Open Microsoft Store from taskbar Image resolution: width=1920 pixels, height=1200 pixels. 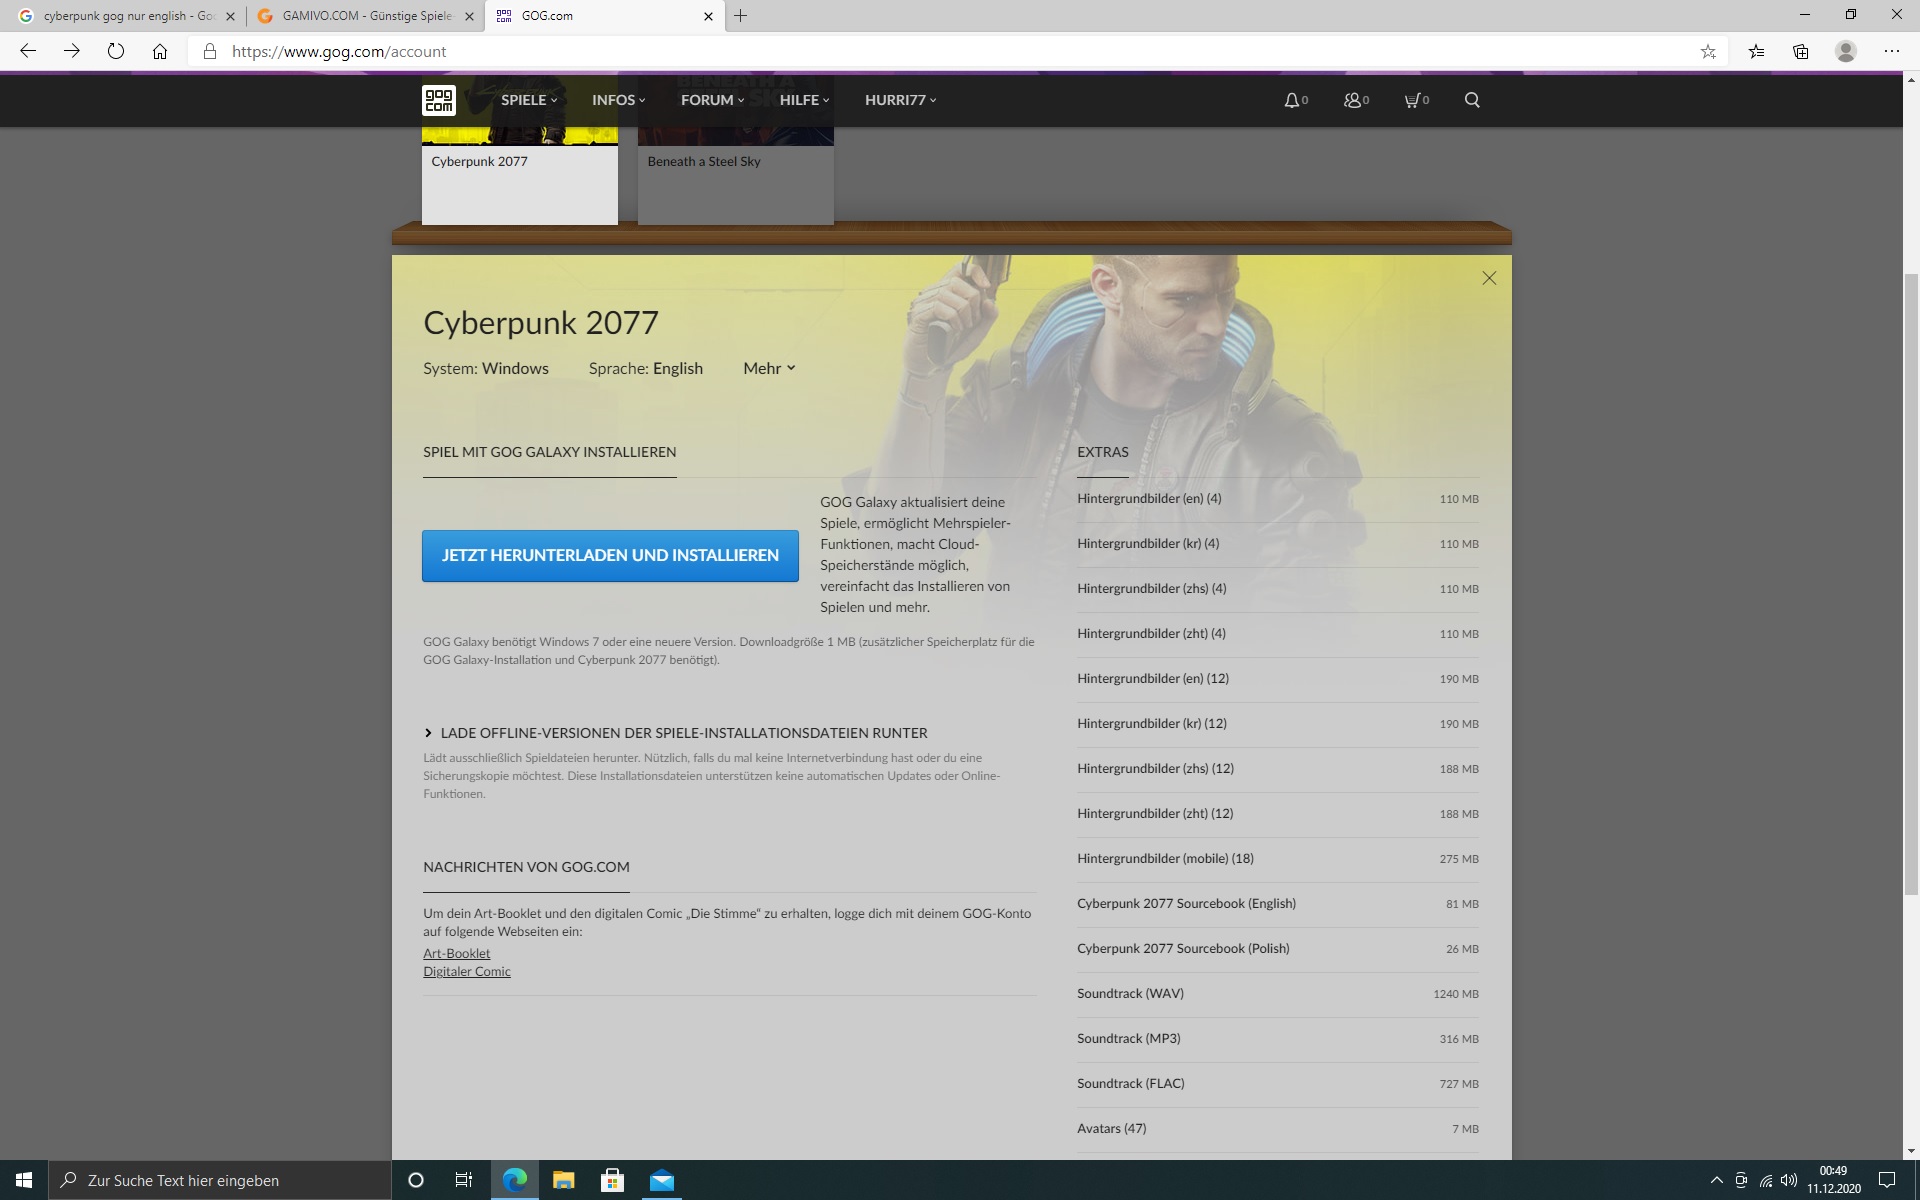pyautogui.click(x=612, y=1180)
